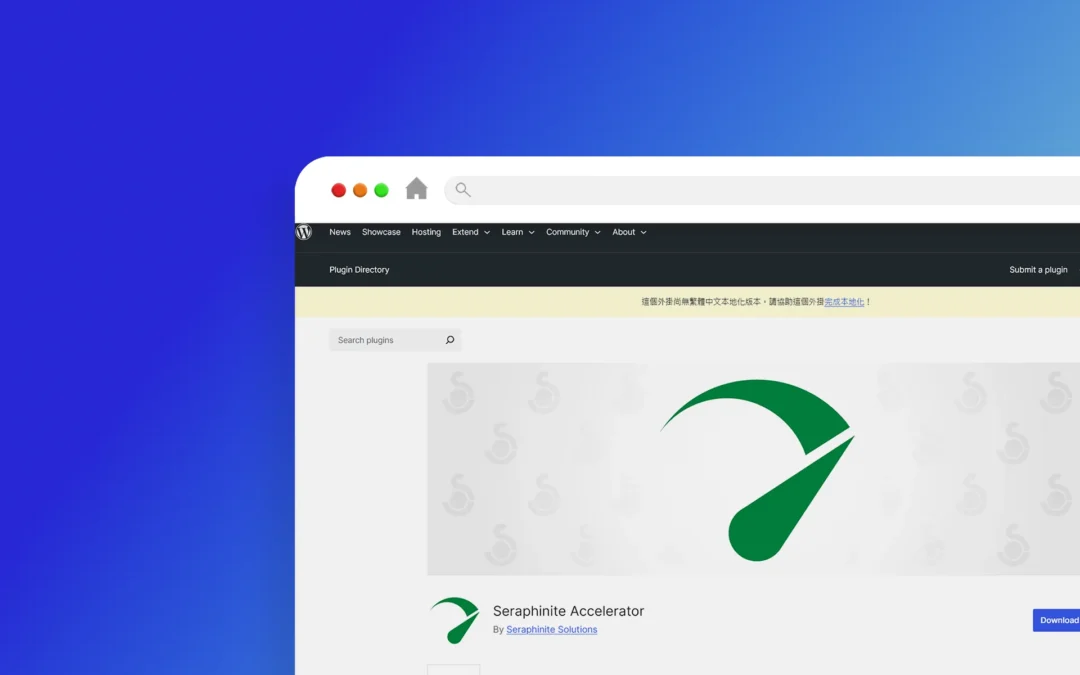Click the search plugins magnifier icon
This screenshot has height=675, width=1080.
[x=450, y=340]
